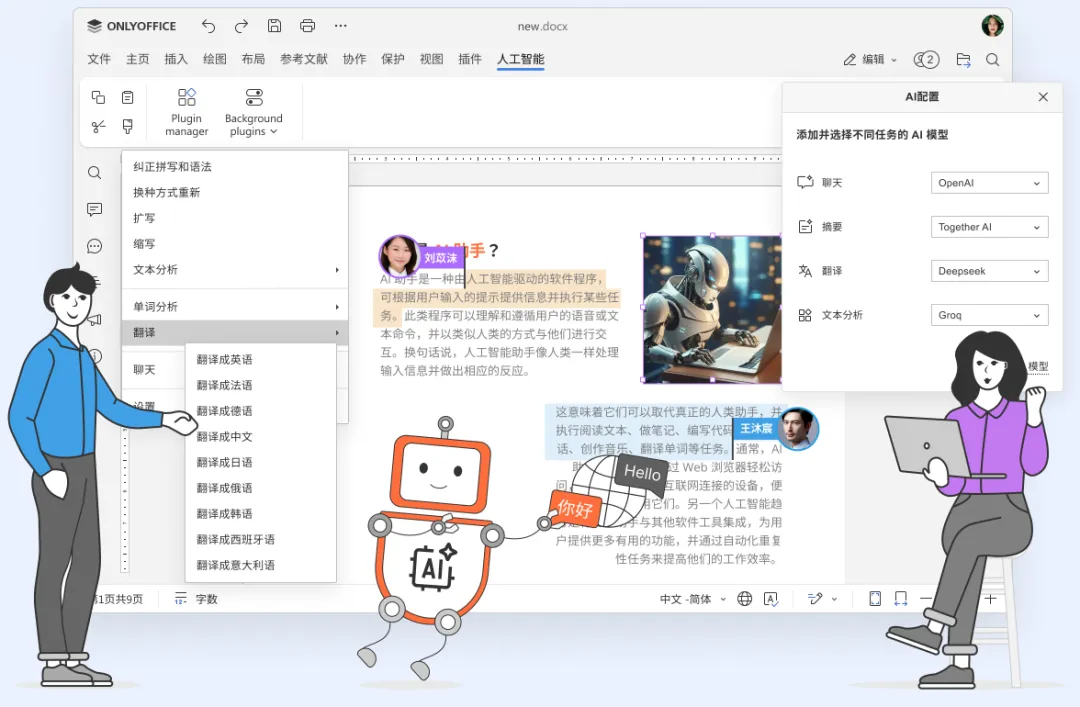The height and width of the screenshot is (707, 1080).
Task: Switch to the 协作 tab
Action: pyautogui.click(x=355, y=59)
